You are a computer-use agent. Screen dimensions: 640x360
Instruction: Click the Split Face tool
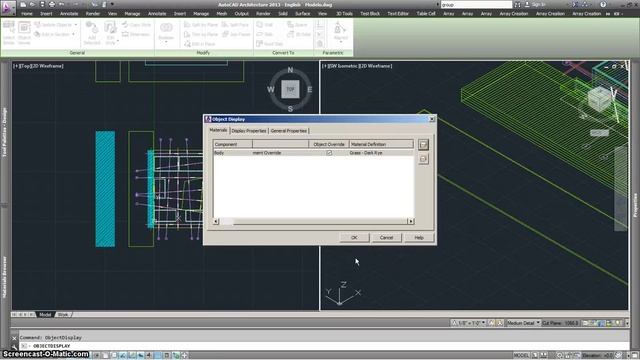point(236,25)
